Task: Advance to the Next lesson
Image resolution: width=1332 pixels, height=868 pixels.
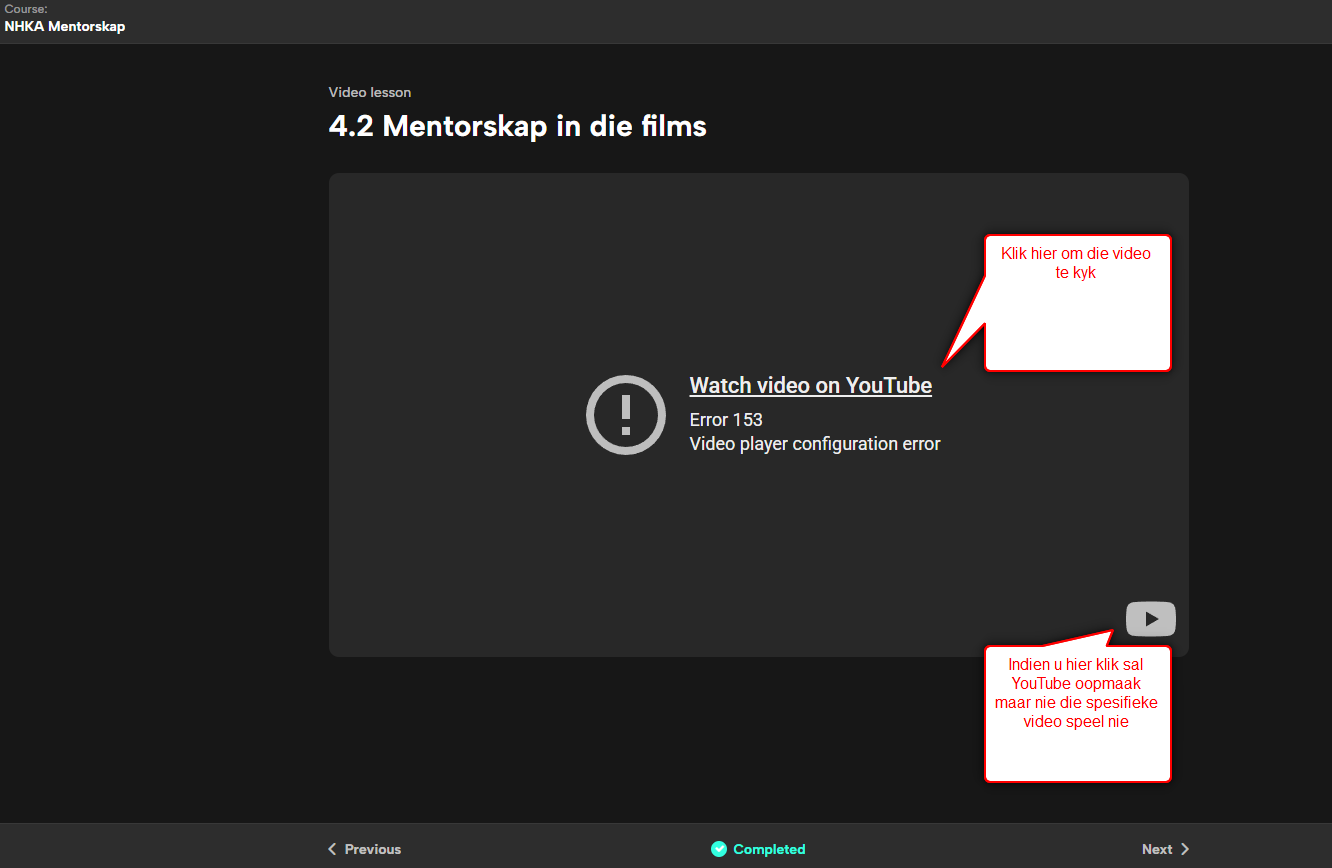Action: [x=1157, y=849]
